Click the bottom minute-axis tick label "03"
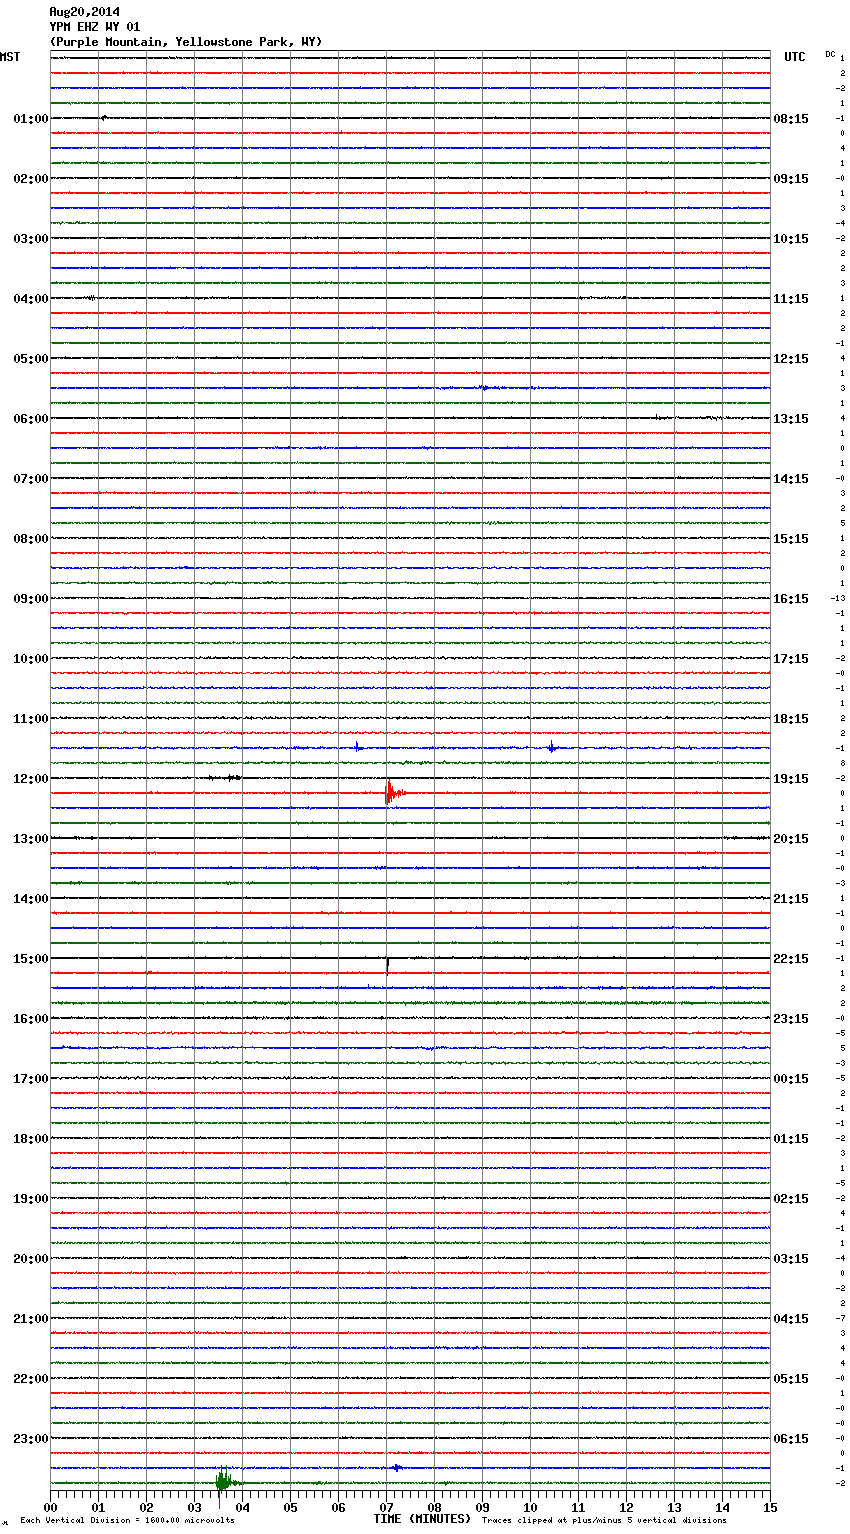Image resolution: width=850 pixels, height=1534 pixels. tap(195, 1507)
